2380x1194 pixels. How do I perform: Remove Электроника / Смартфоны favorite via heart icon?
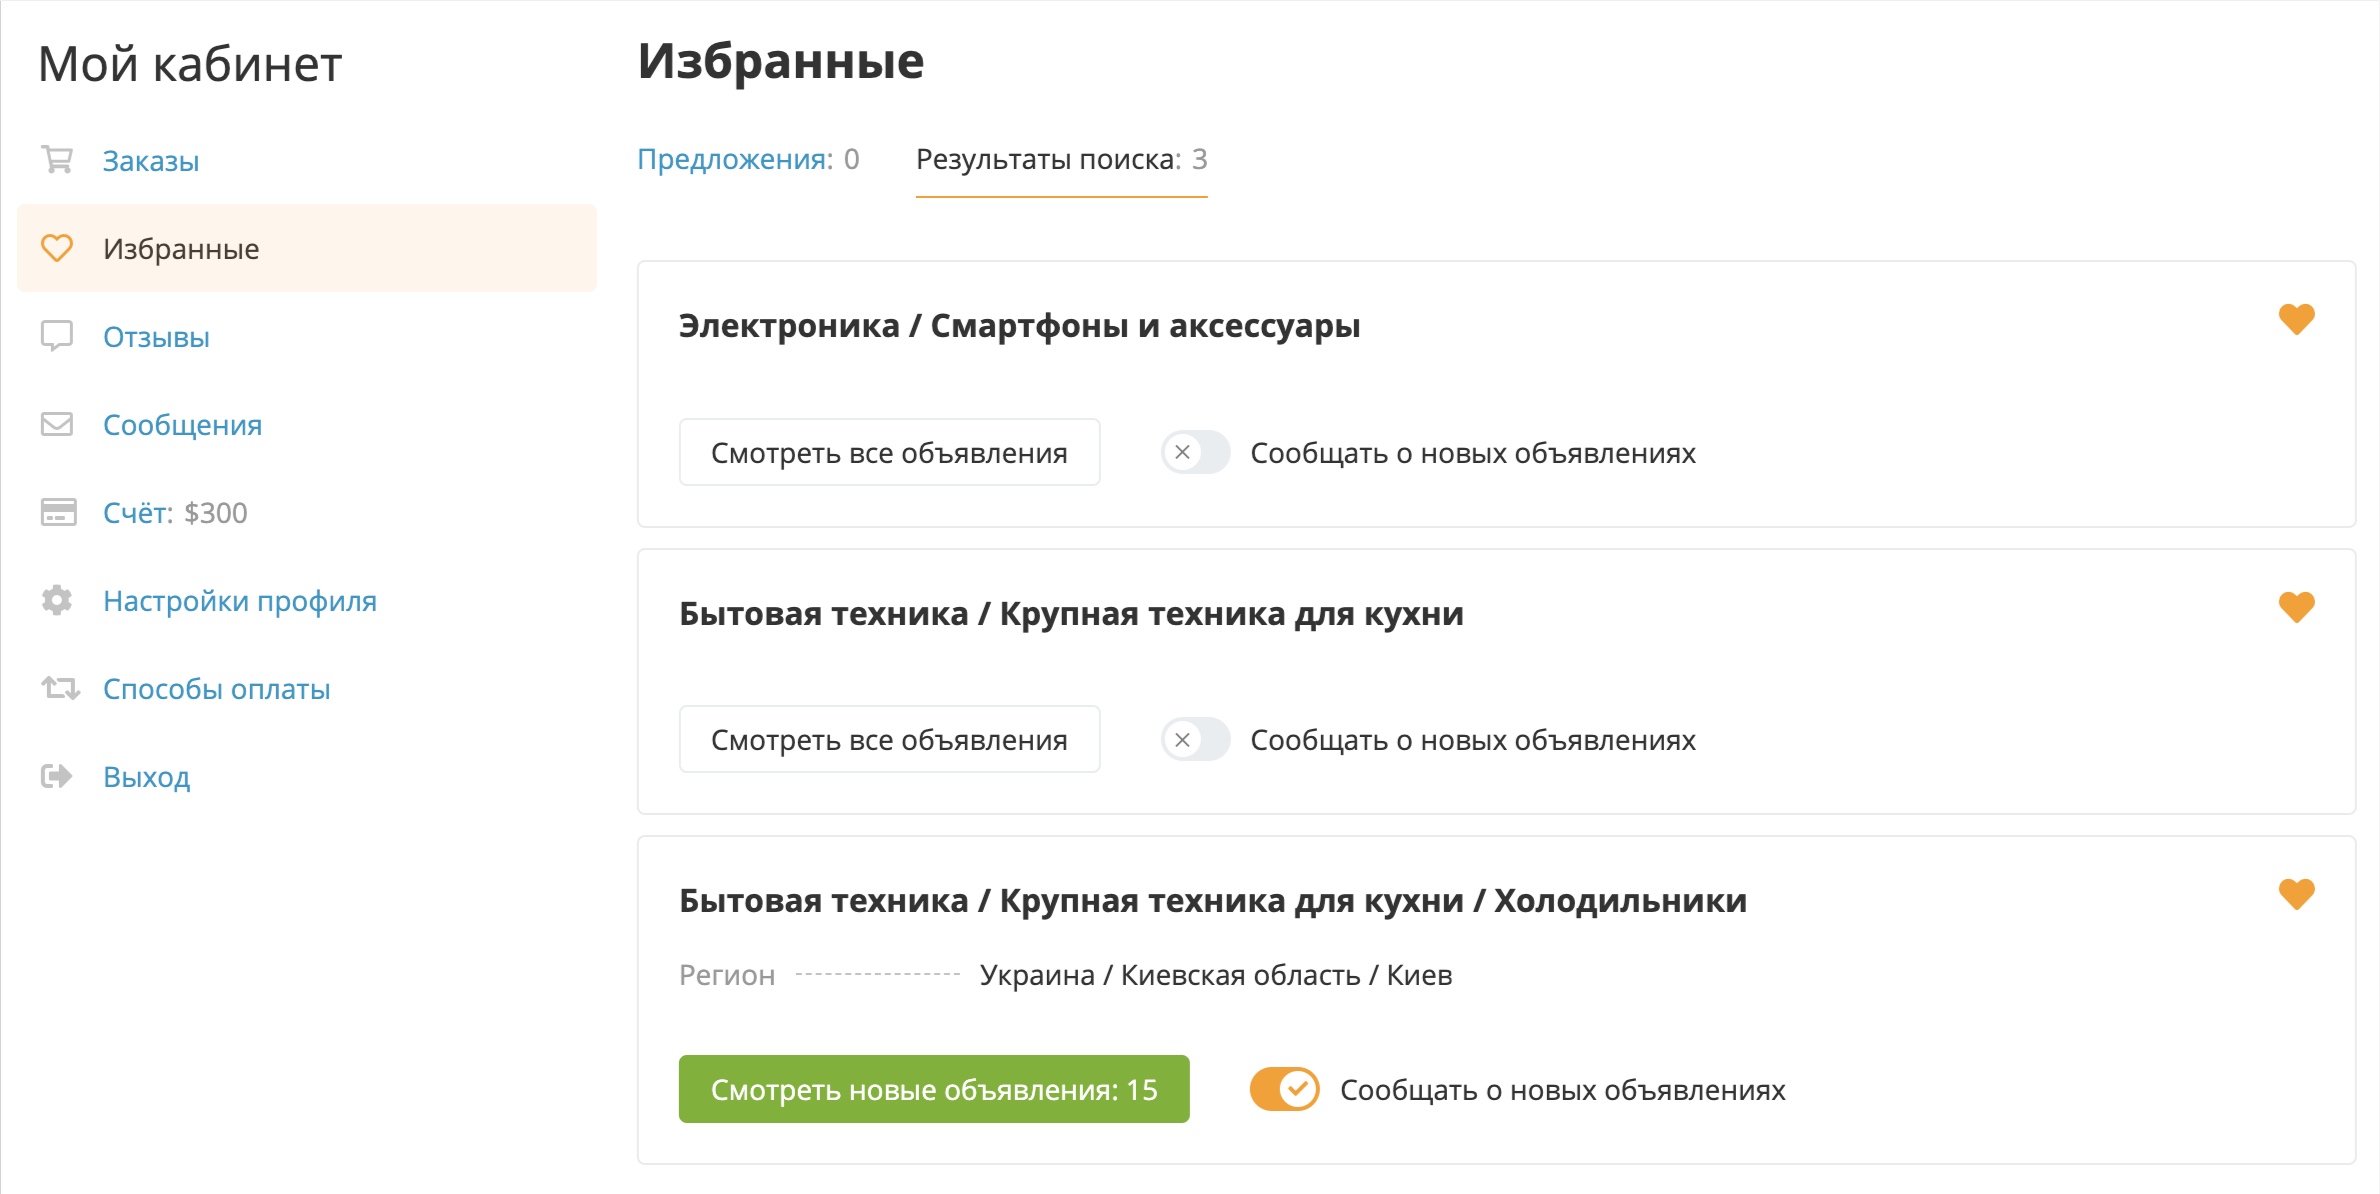click(2297, 319)
